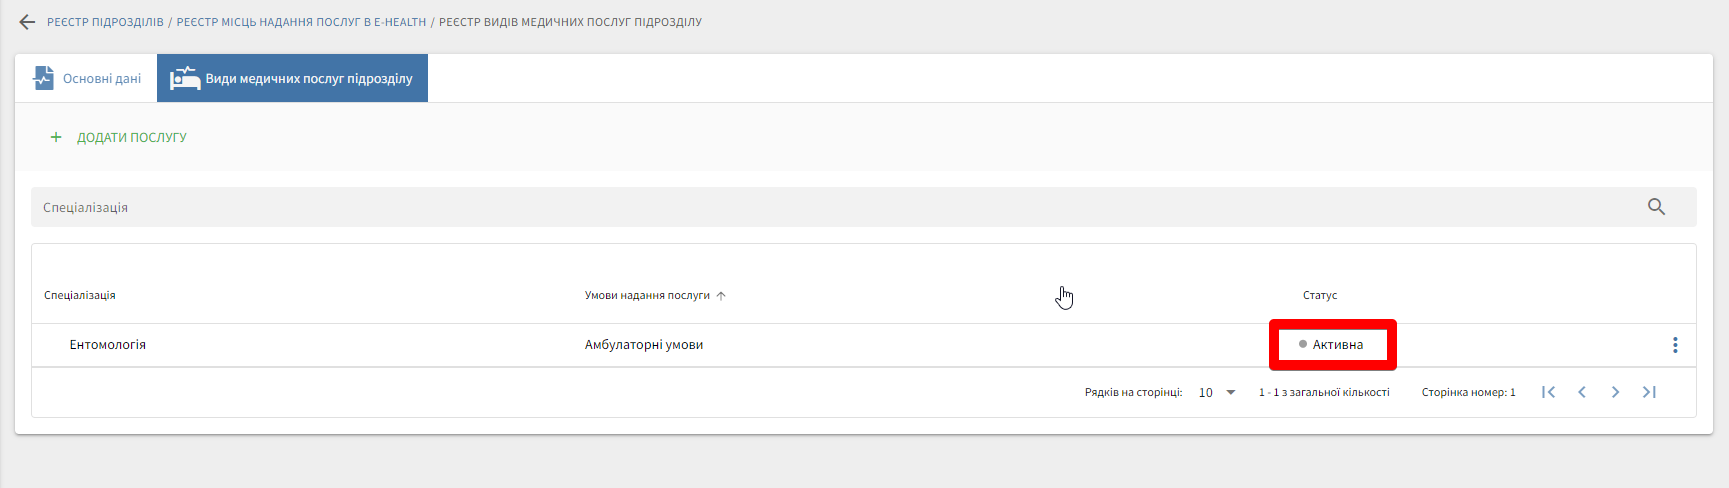The width and height of the screenshot is (1729, 488).
Task: Click the sort arrow beside Умови надання послуги
Action: (721, 296)
